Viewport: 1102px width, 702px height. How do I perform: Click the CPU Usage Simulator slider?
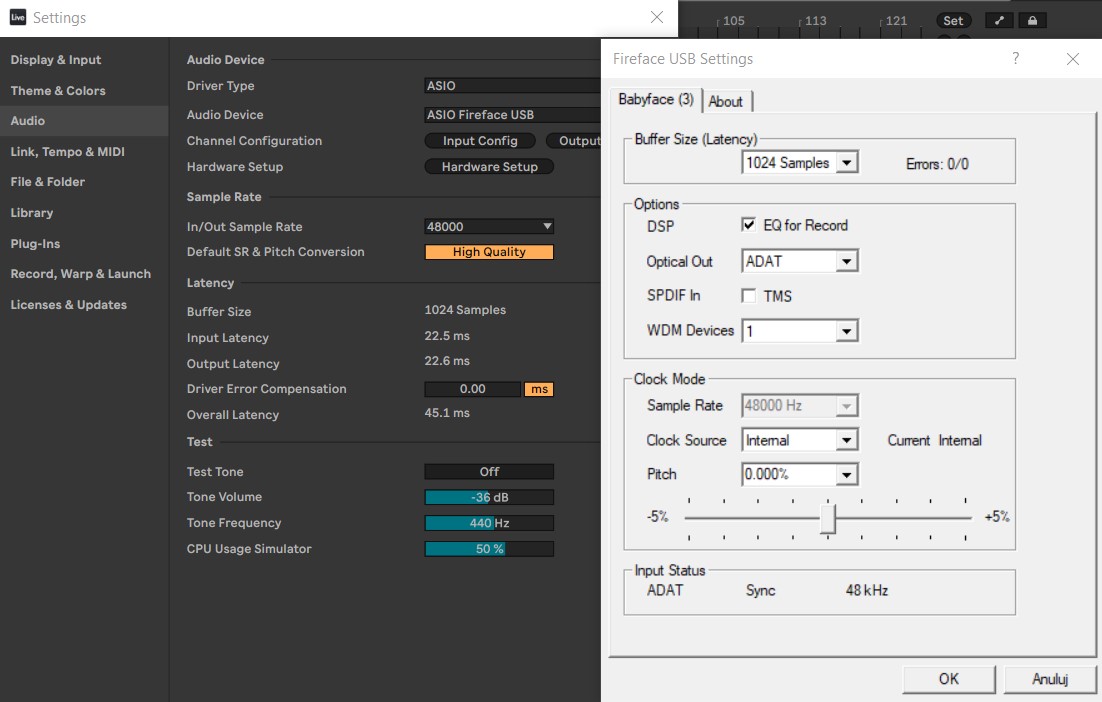[489, 549]
